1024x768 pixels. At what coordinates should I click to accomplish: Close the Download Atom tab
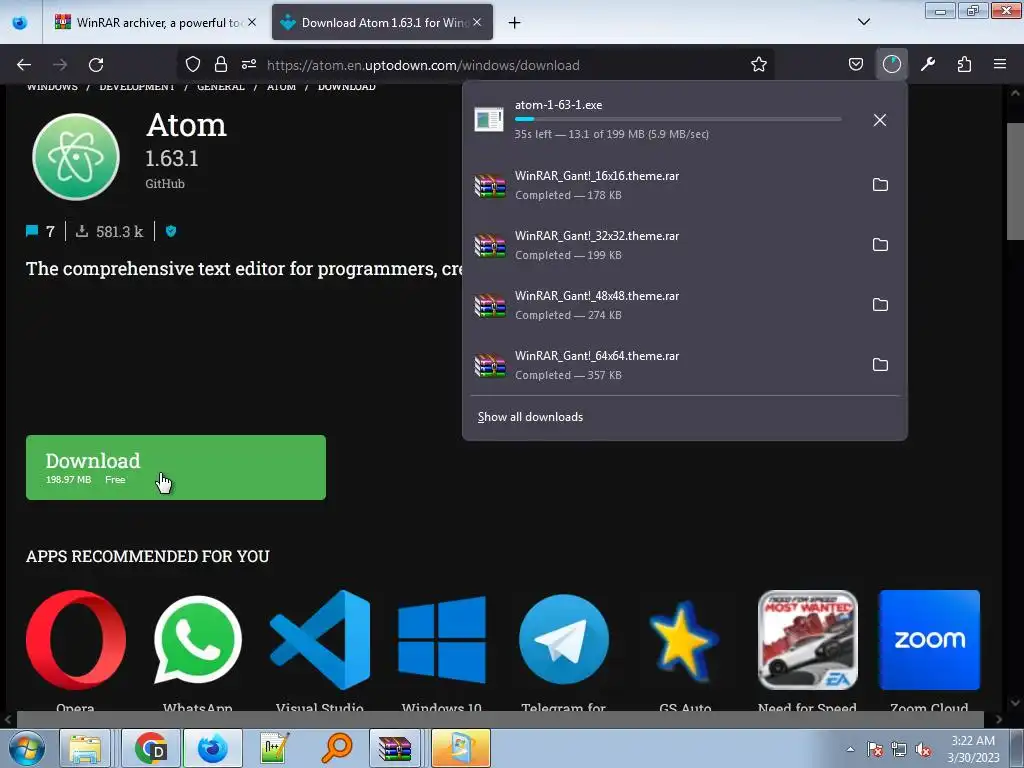coord(477,22)
